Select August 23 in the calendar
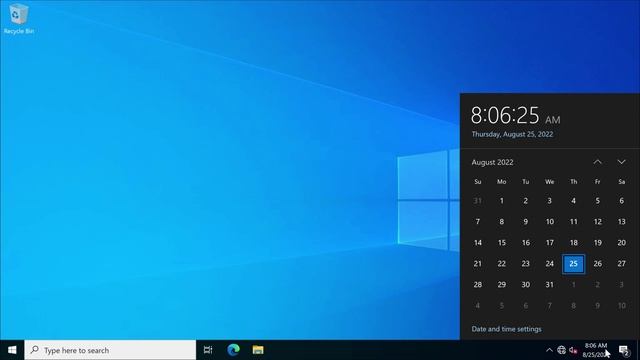This screenshot has height=360, width=640. 526,264
